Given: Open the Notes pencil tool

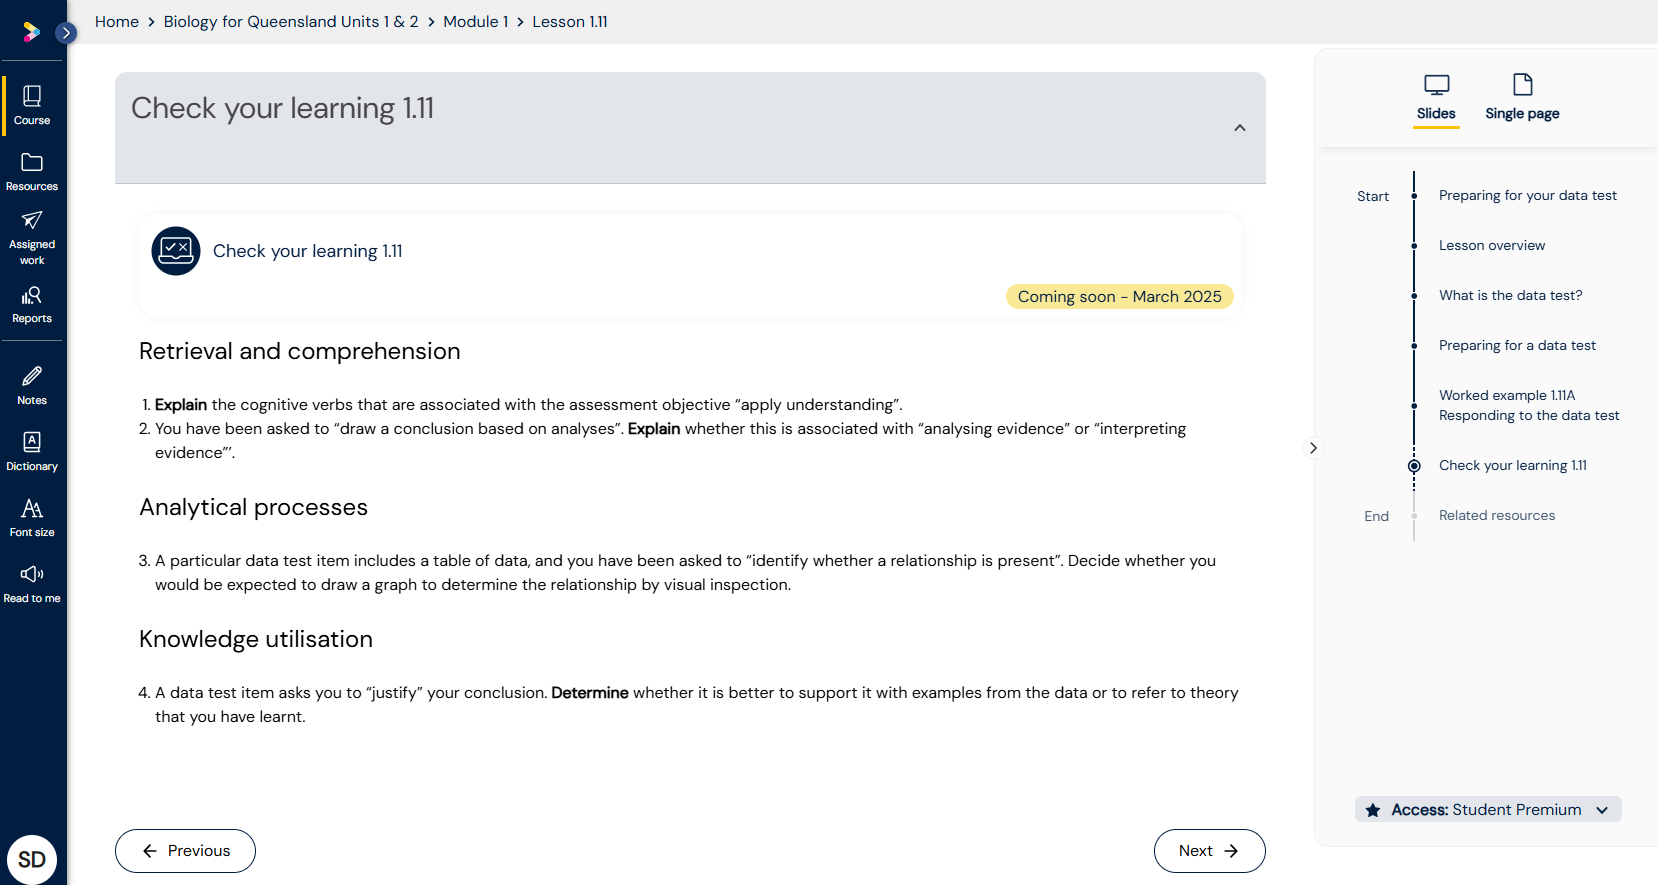Looking at the screenshot, I should tap(32, 385).
